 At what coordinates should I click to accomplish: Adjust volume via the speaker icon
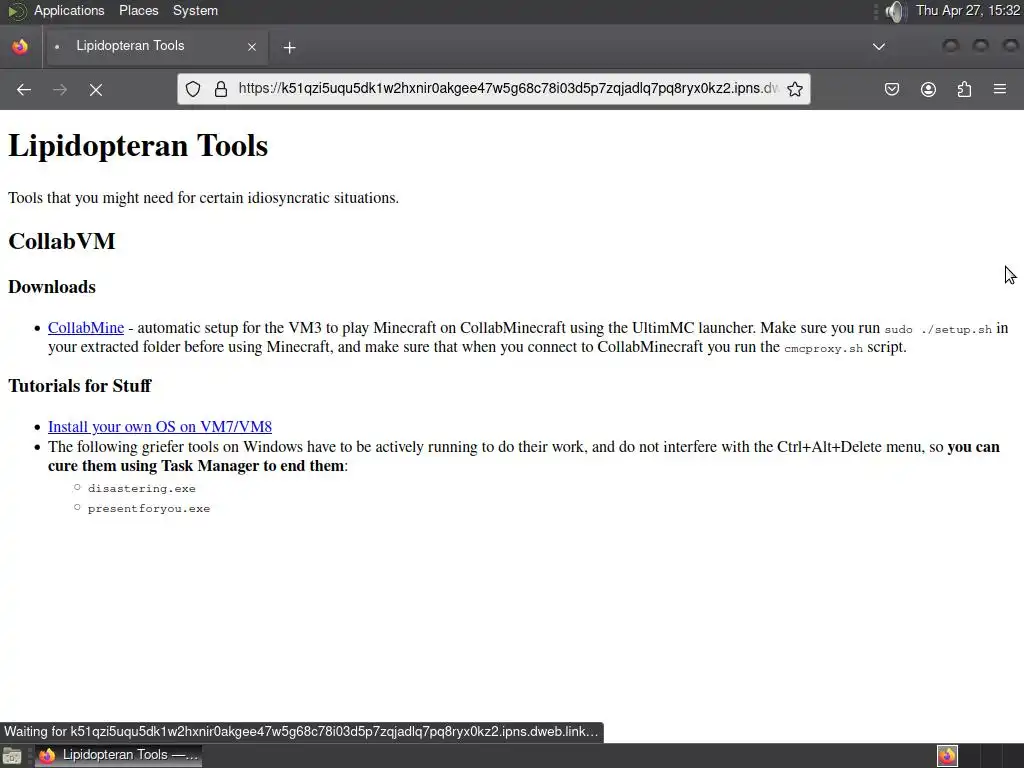(x=896, y=11)
